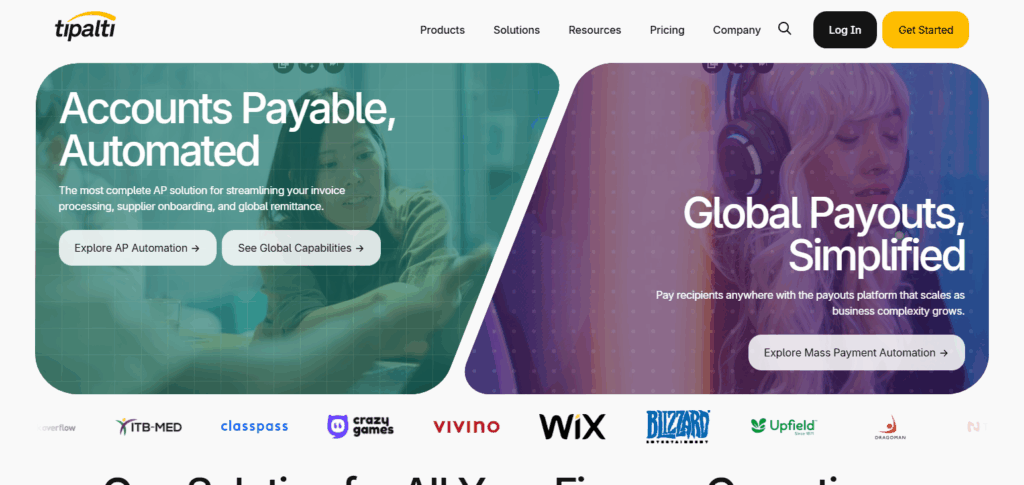Click See Global Capabilities button
Image resolution: width=1024 pixels, height=485 pixels.
click(x=301, y=248)
